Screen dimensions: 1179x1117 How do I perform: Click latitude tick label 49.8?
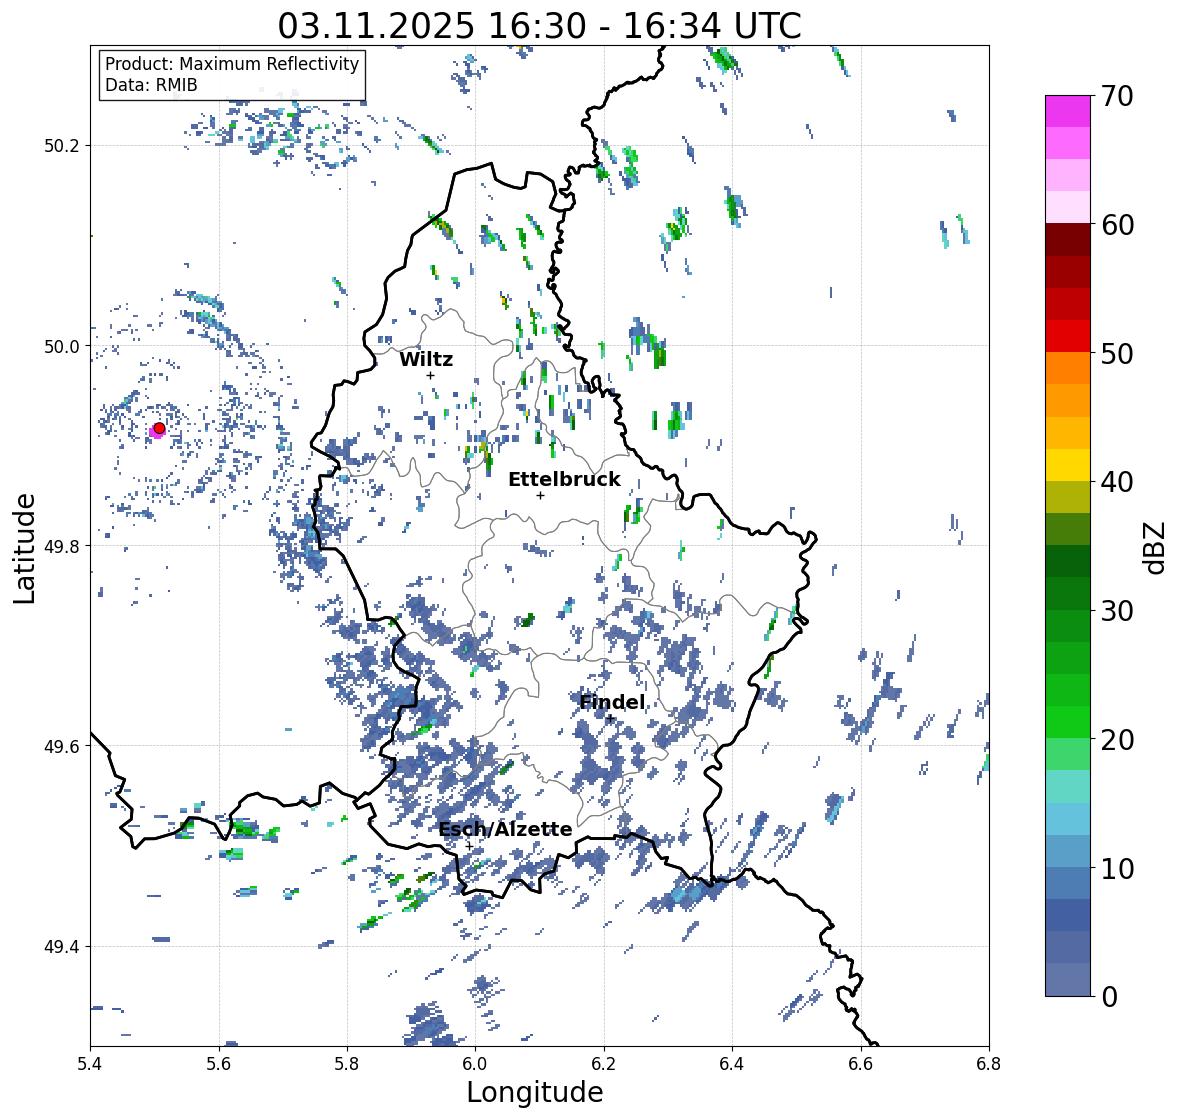click(x=62, y=546)
